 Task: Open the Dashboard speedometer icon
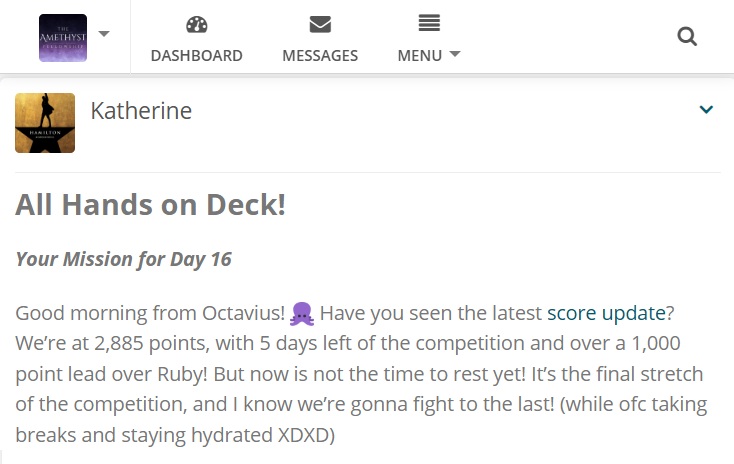pyautogui.click(x=197, y=24)
